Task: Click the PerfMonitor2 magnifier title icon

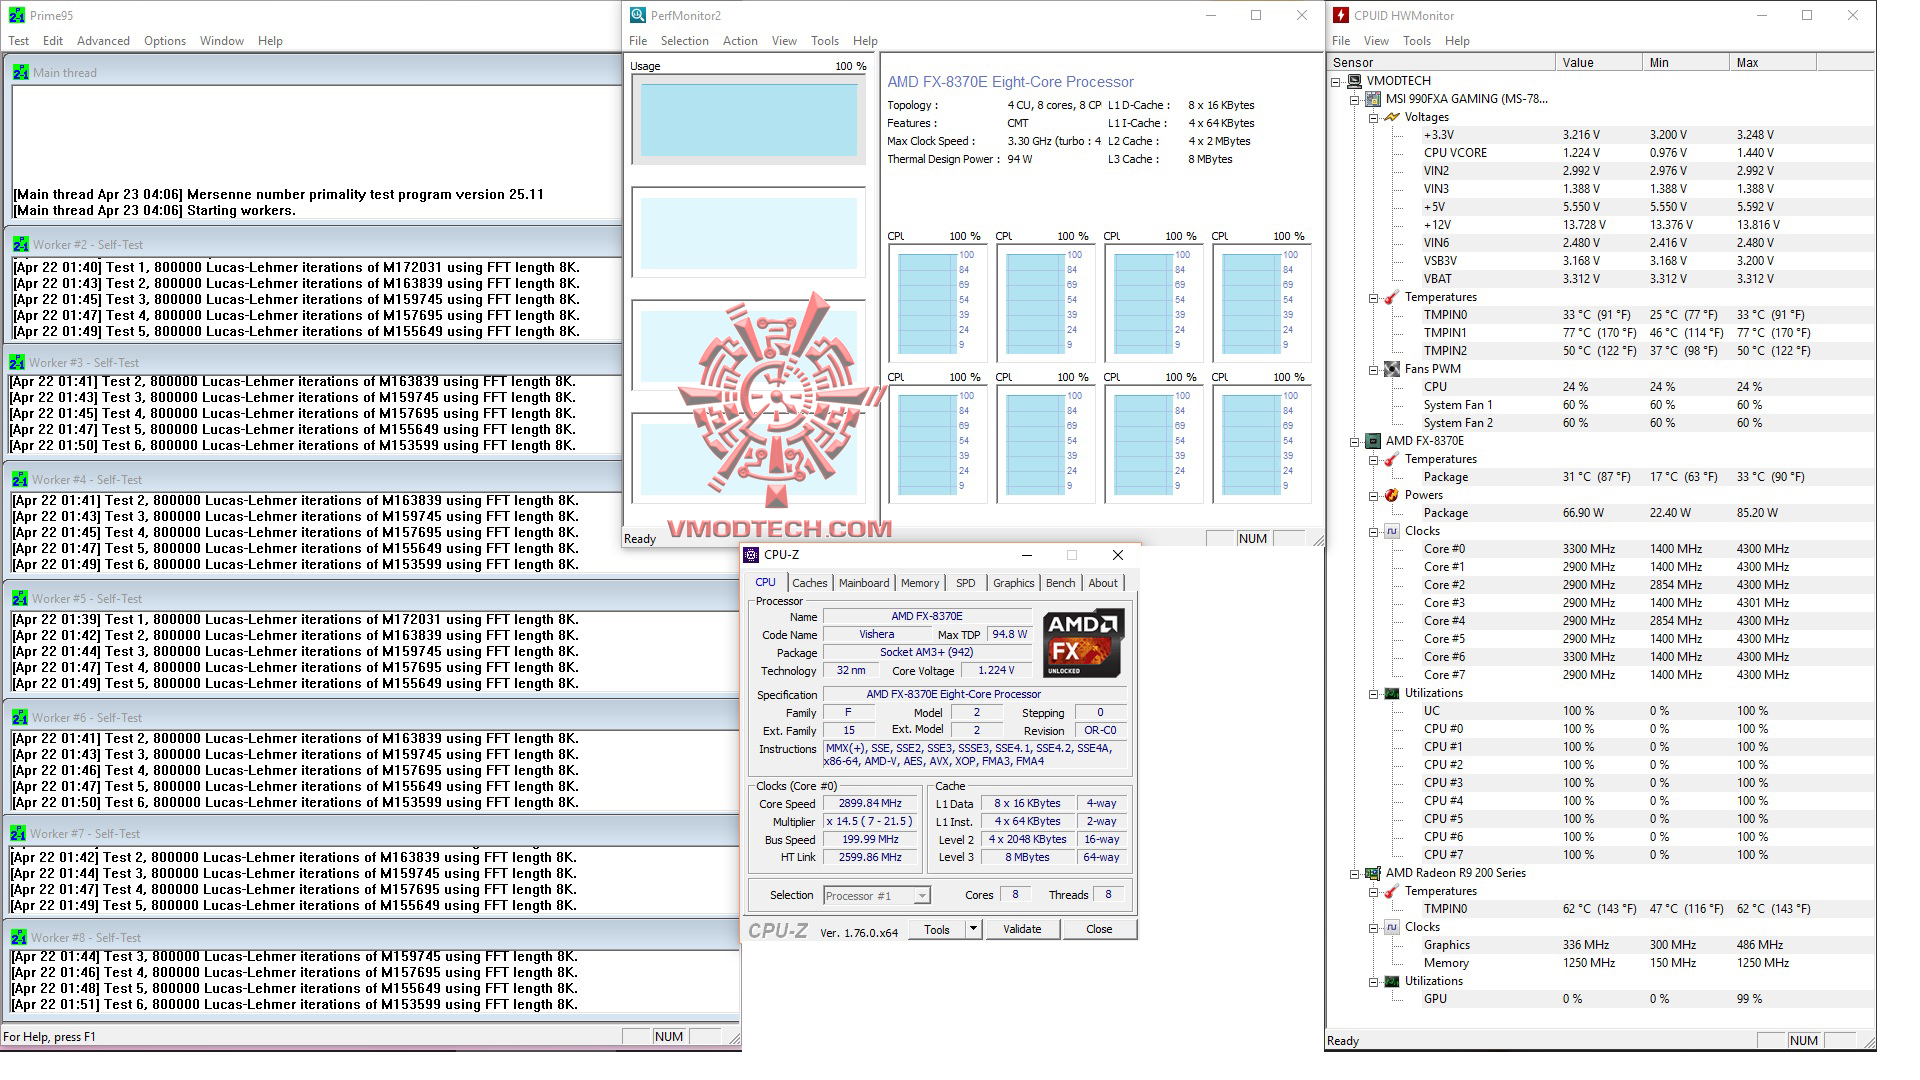Action: 638,15
